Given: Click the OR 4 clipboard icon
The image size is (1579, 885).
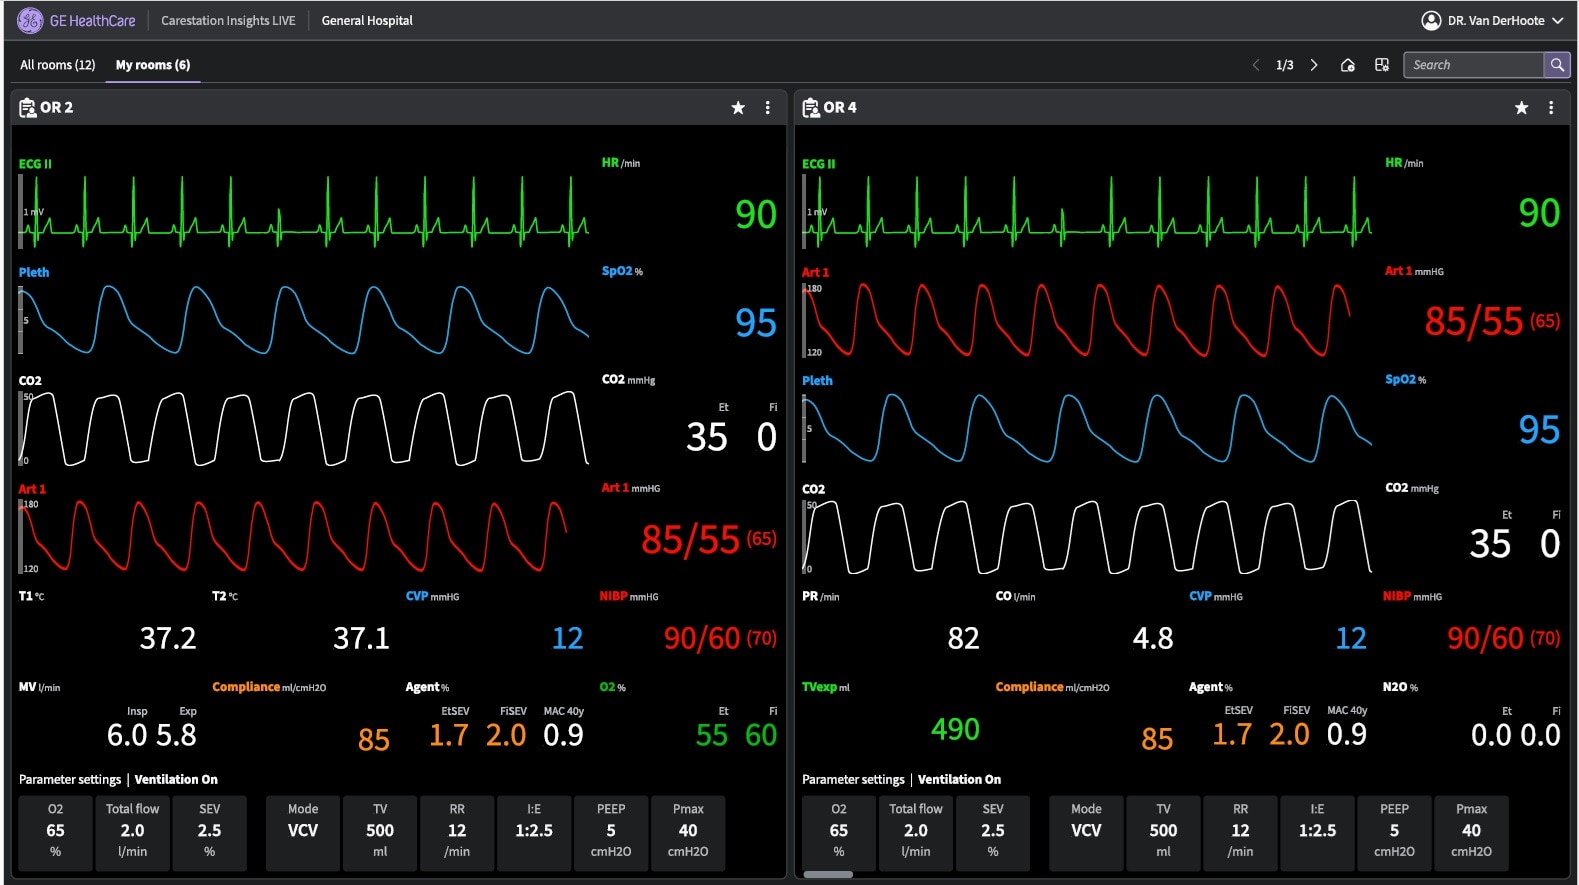Looking at the screenshot, I should coord(811,107).
